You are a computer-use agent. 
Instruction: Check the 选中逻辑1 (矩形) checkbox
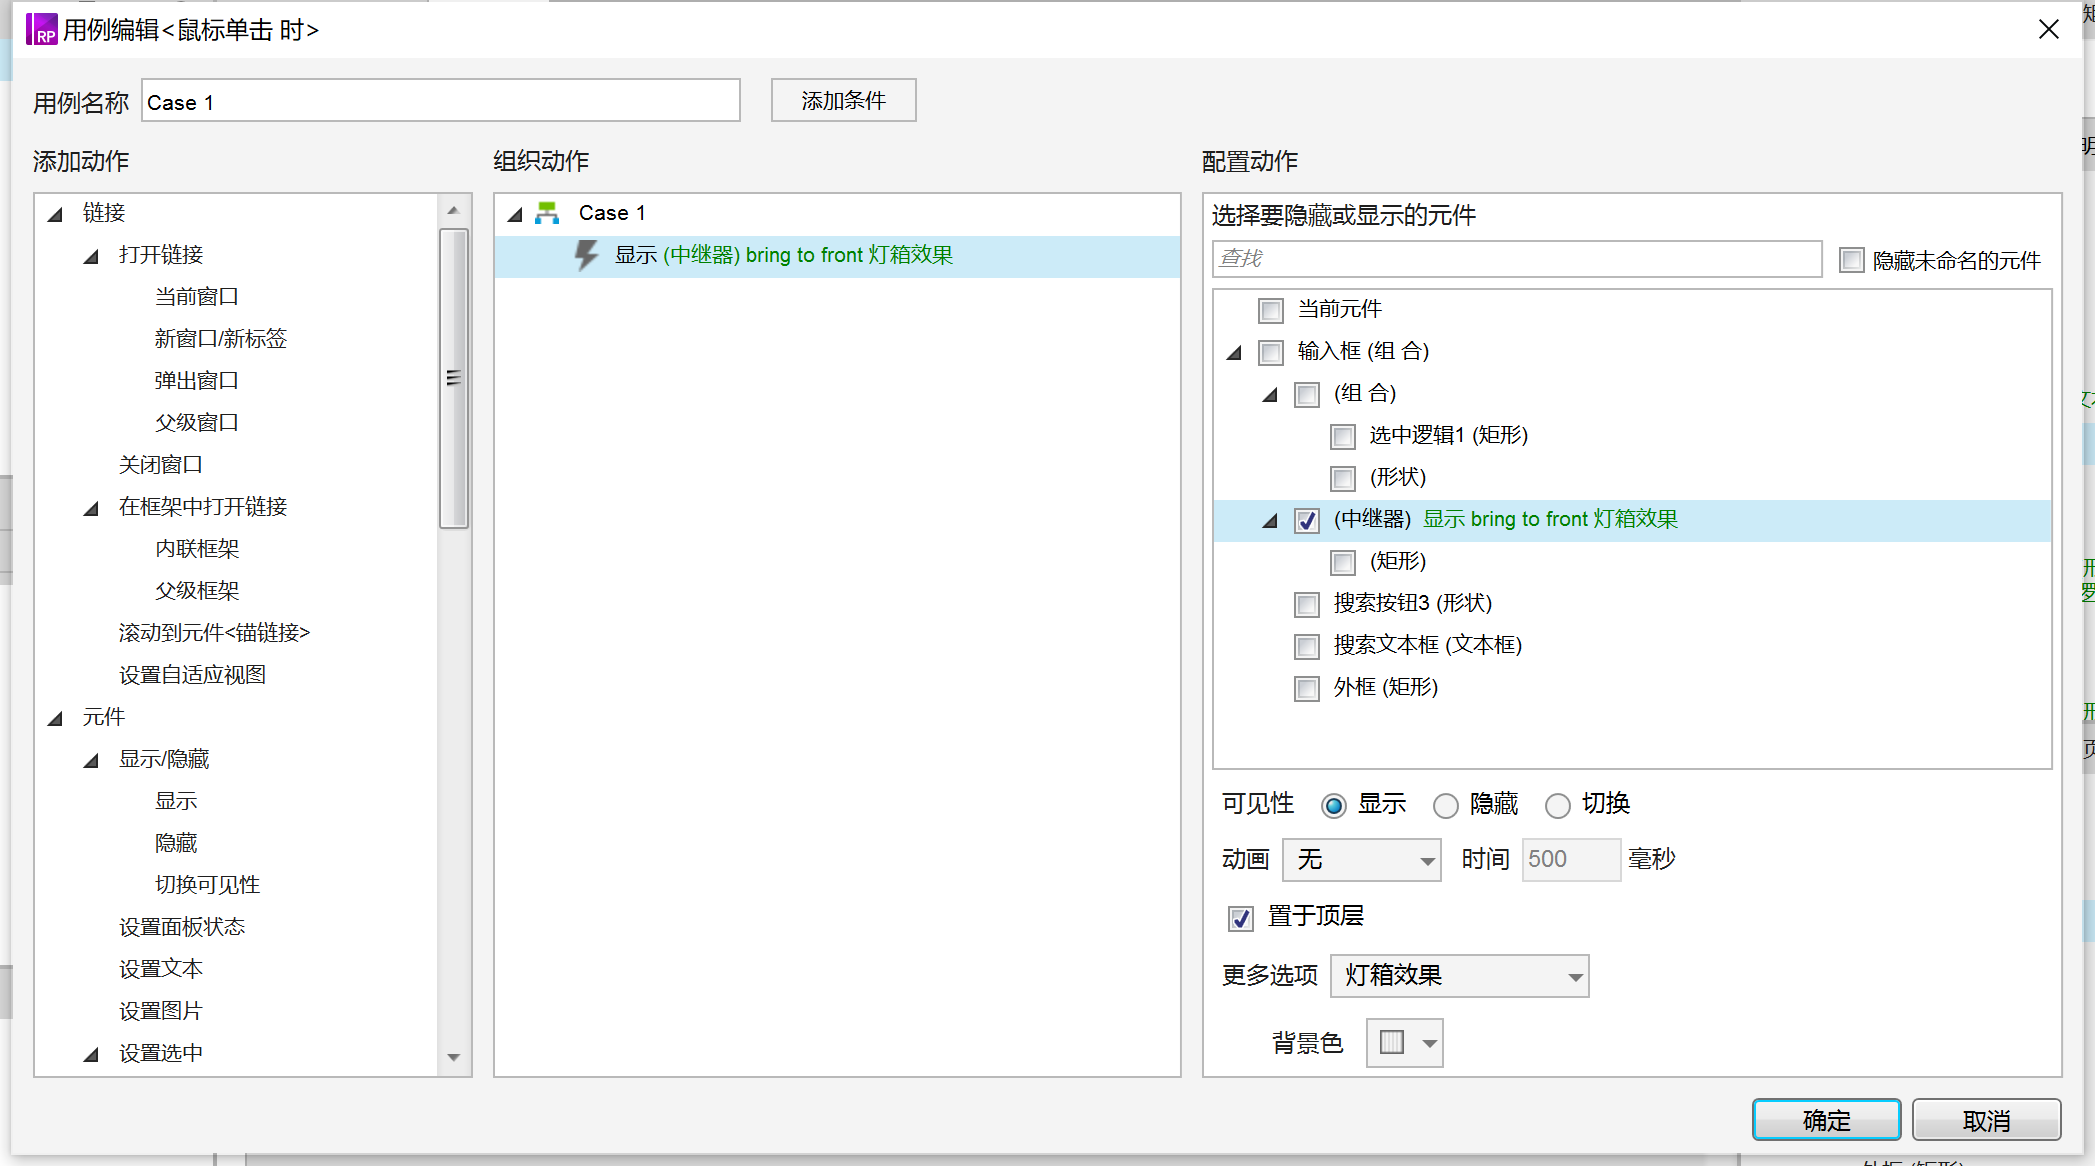coord(1343,436)
